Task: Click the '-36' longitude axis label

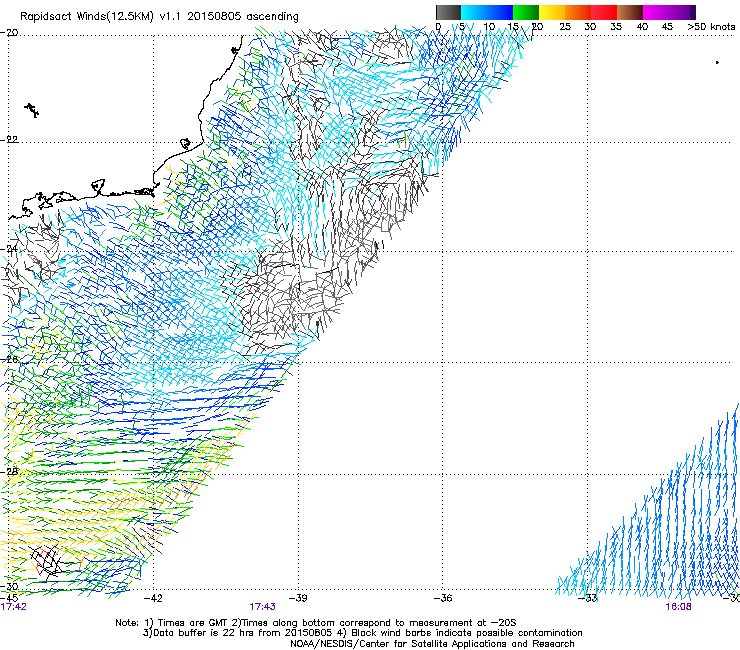Action: (x=442, y=598)
